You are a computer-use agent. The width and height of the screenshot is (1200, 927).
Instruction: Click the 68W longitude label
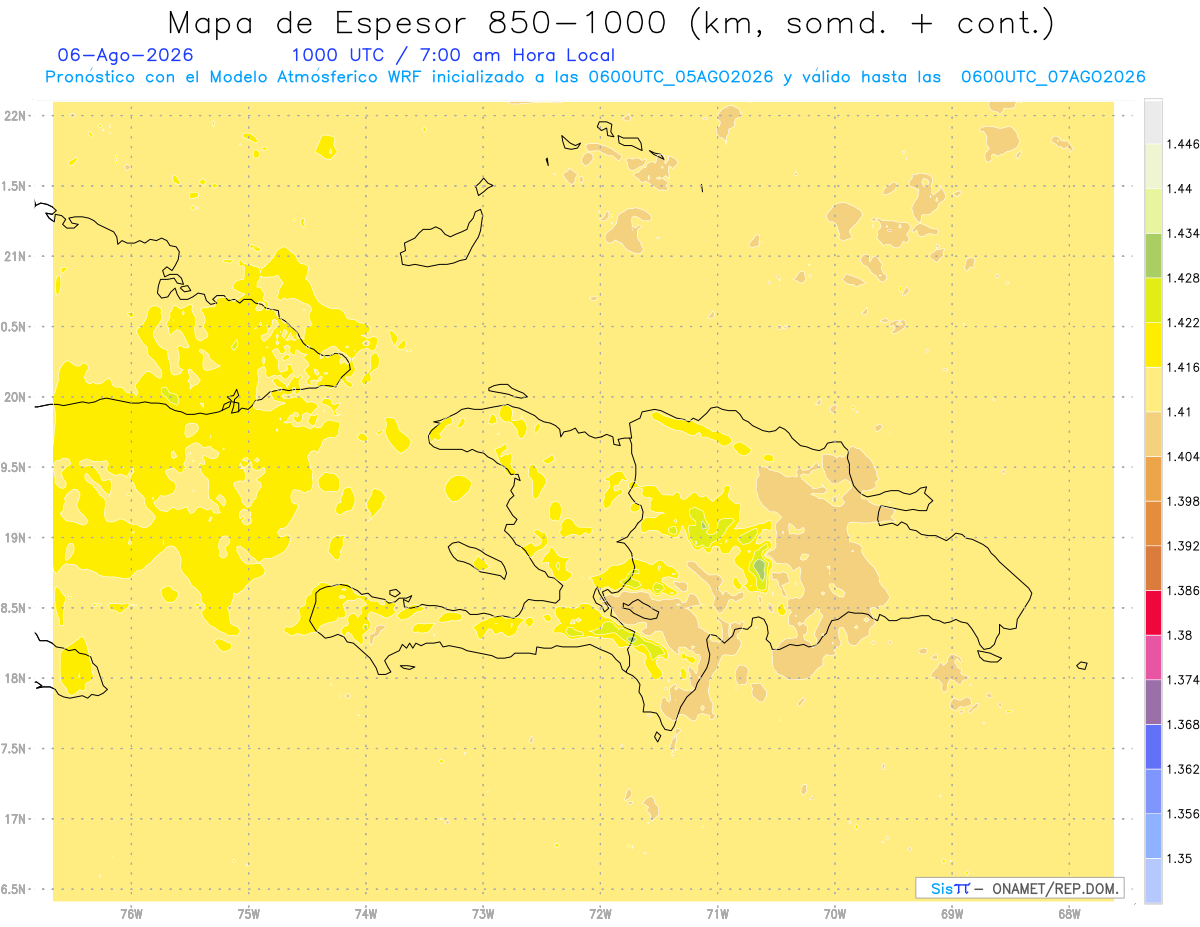click(x=1069, y=914)
